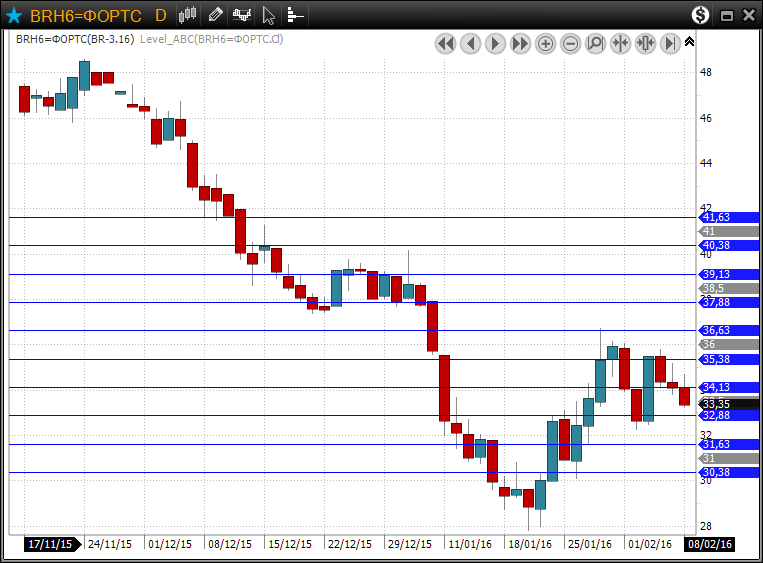Image resolution: width=763 pixels, height=563 pixels.
Task: Click the dollar sign icon
Action: 700,15
